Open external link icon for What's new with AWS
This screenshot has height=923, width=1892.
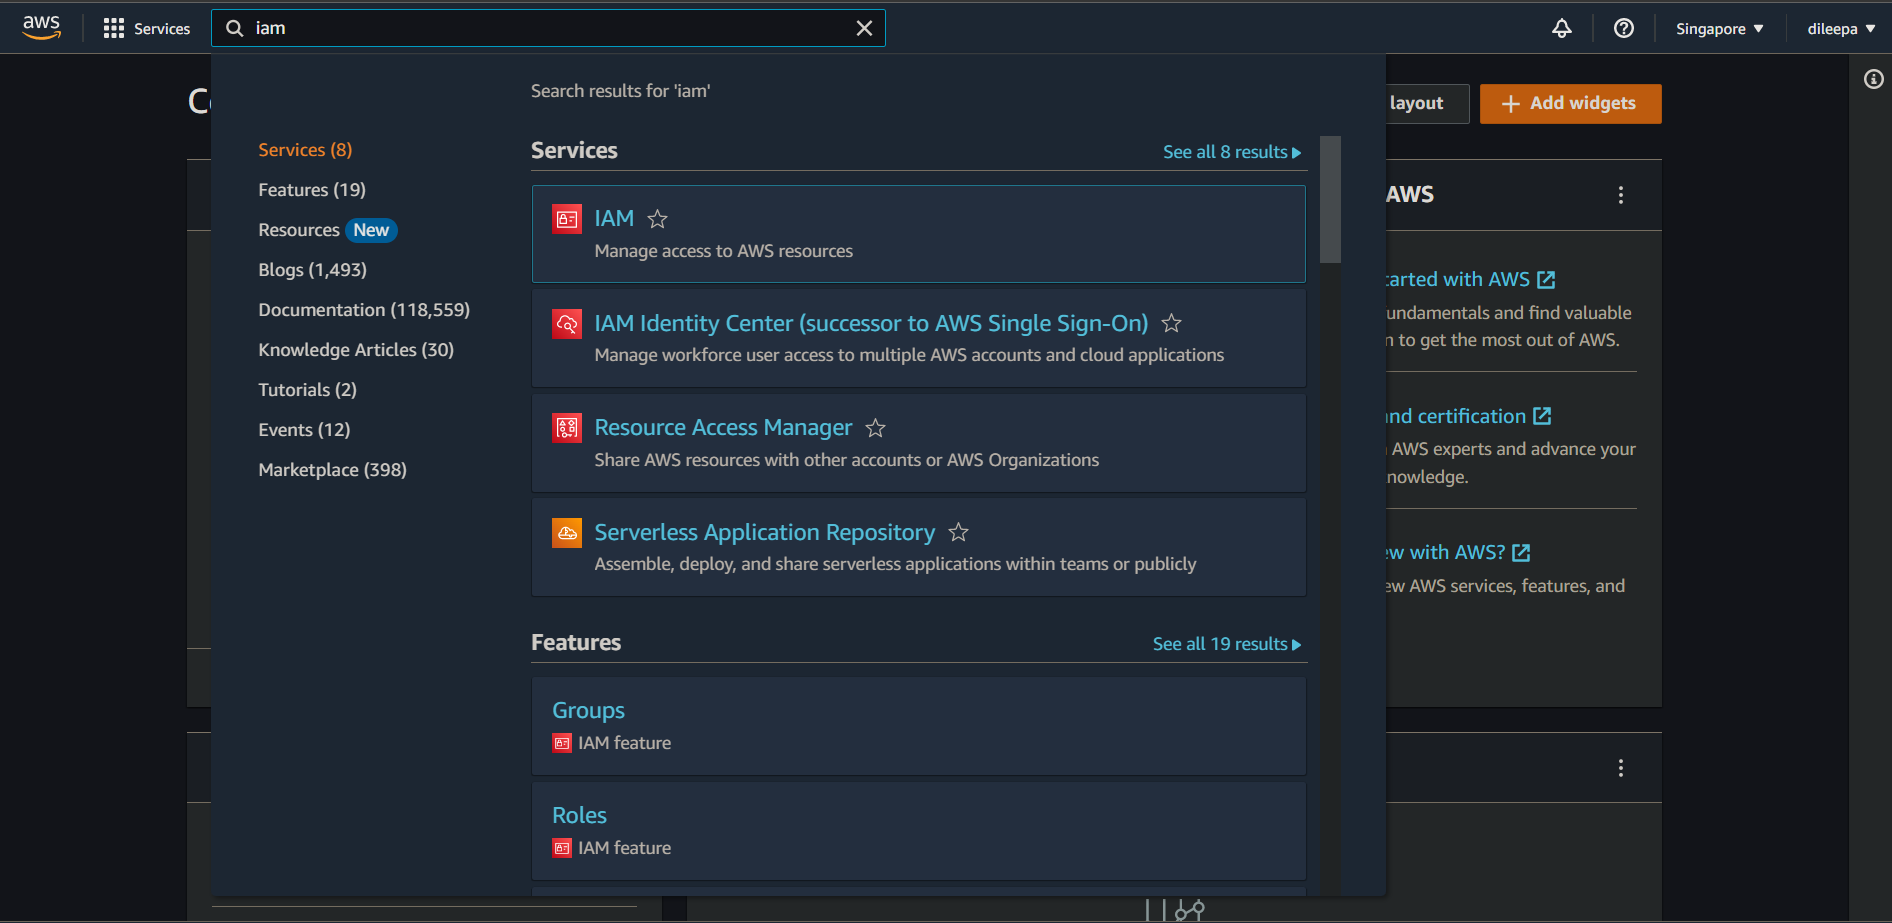[x=1521, y=553]
